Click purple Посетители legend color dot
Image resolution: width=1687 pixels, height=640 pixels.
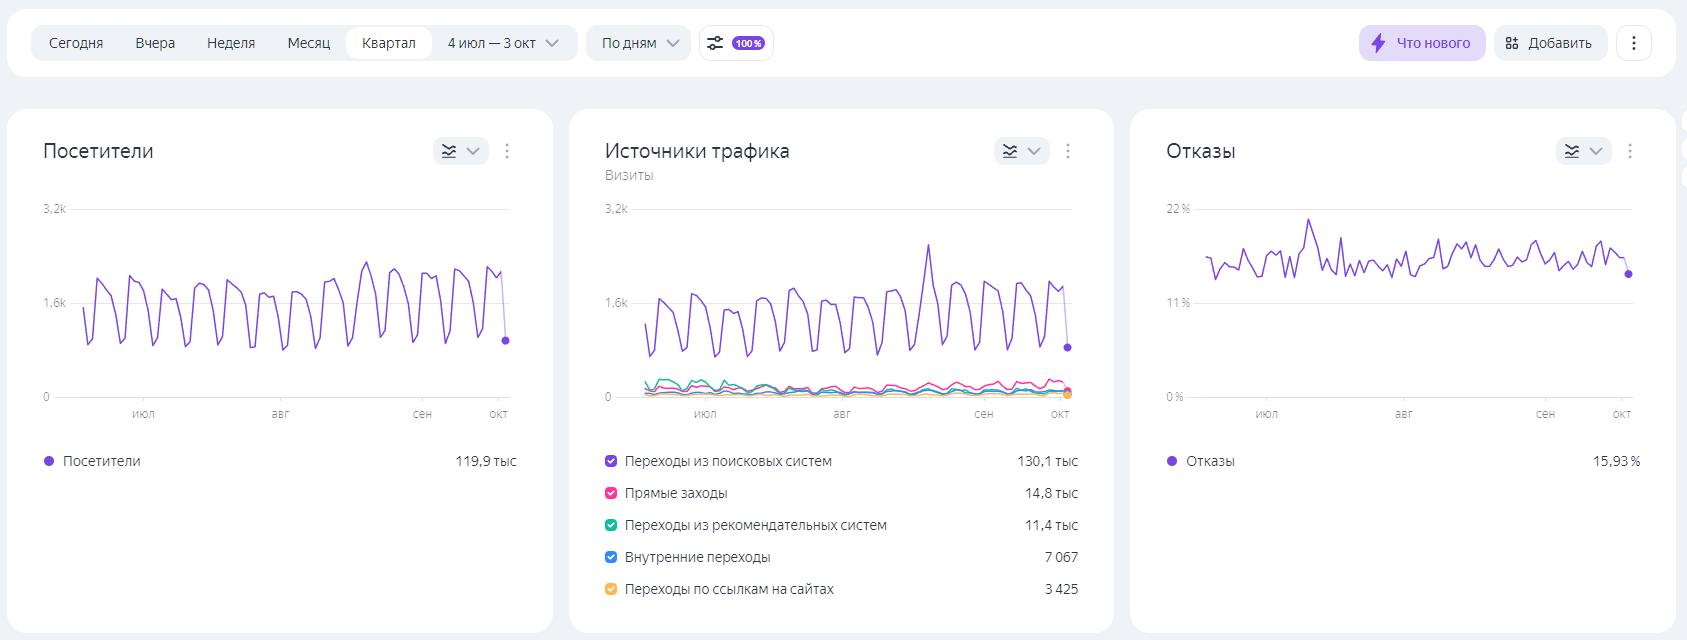(x=49, y=461)
